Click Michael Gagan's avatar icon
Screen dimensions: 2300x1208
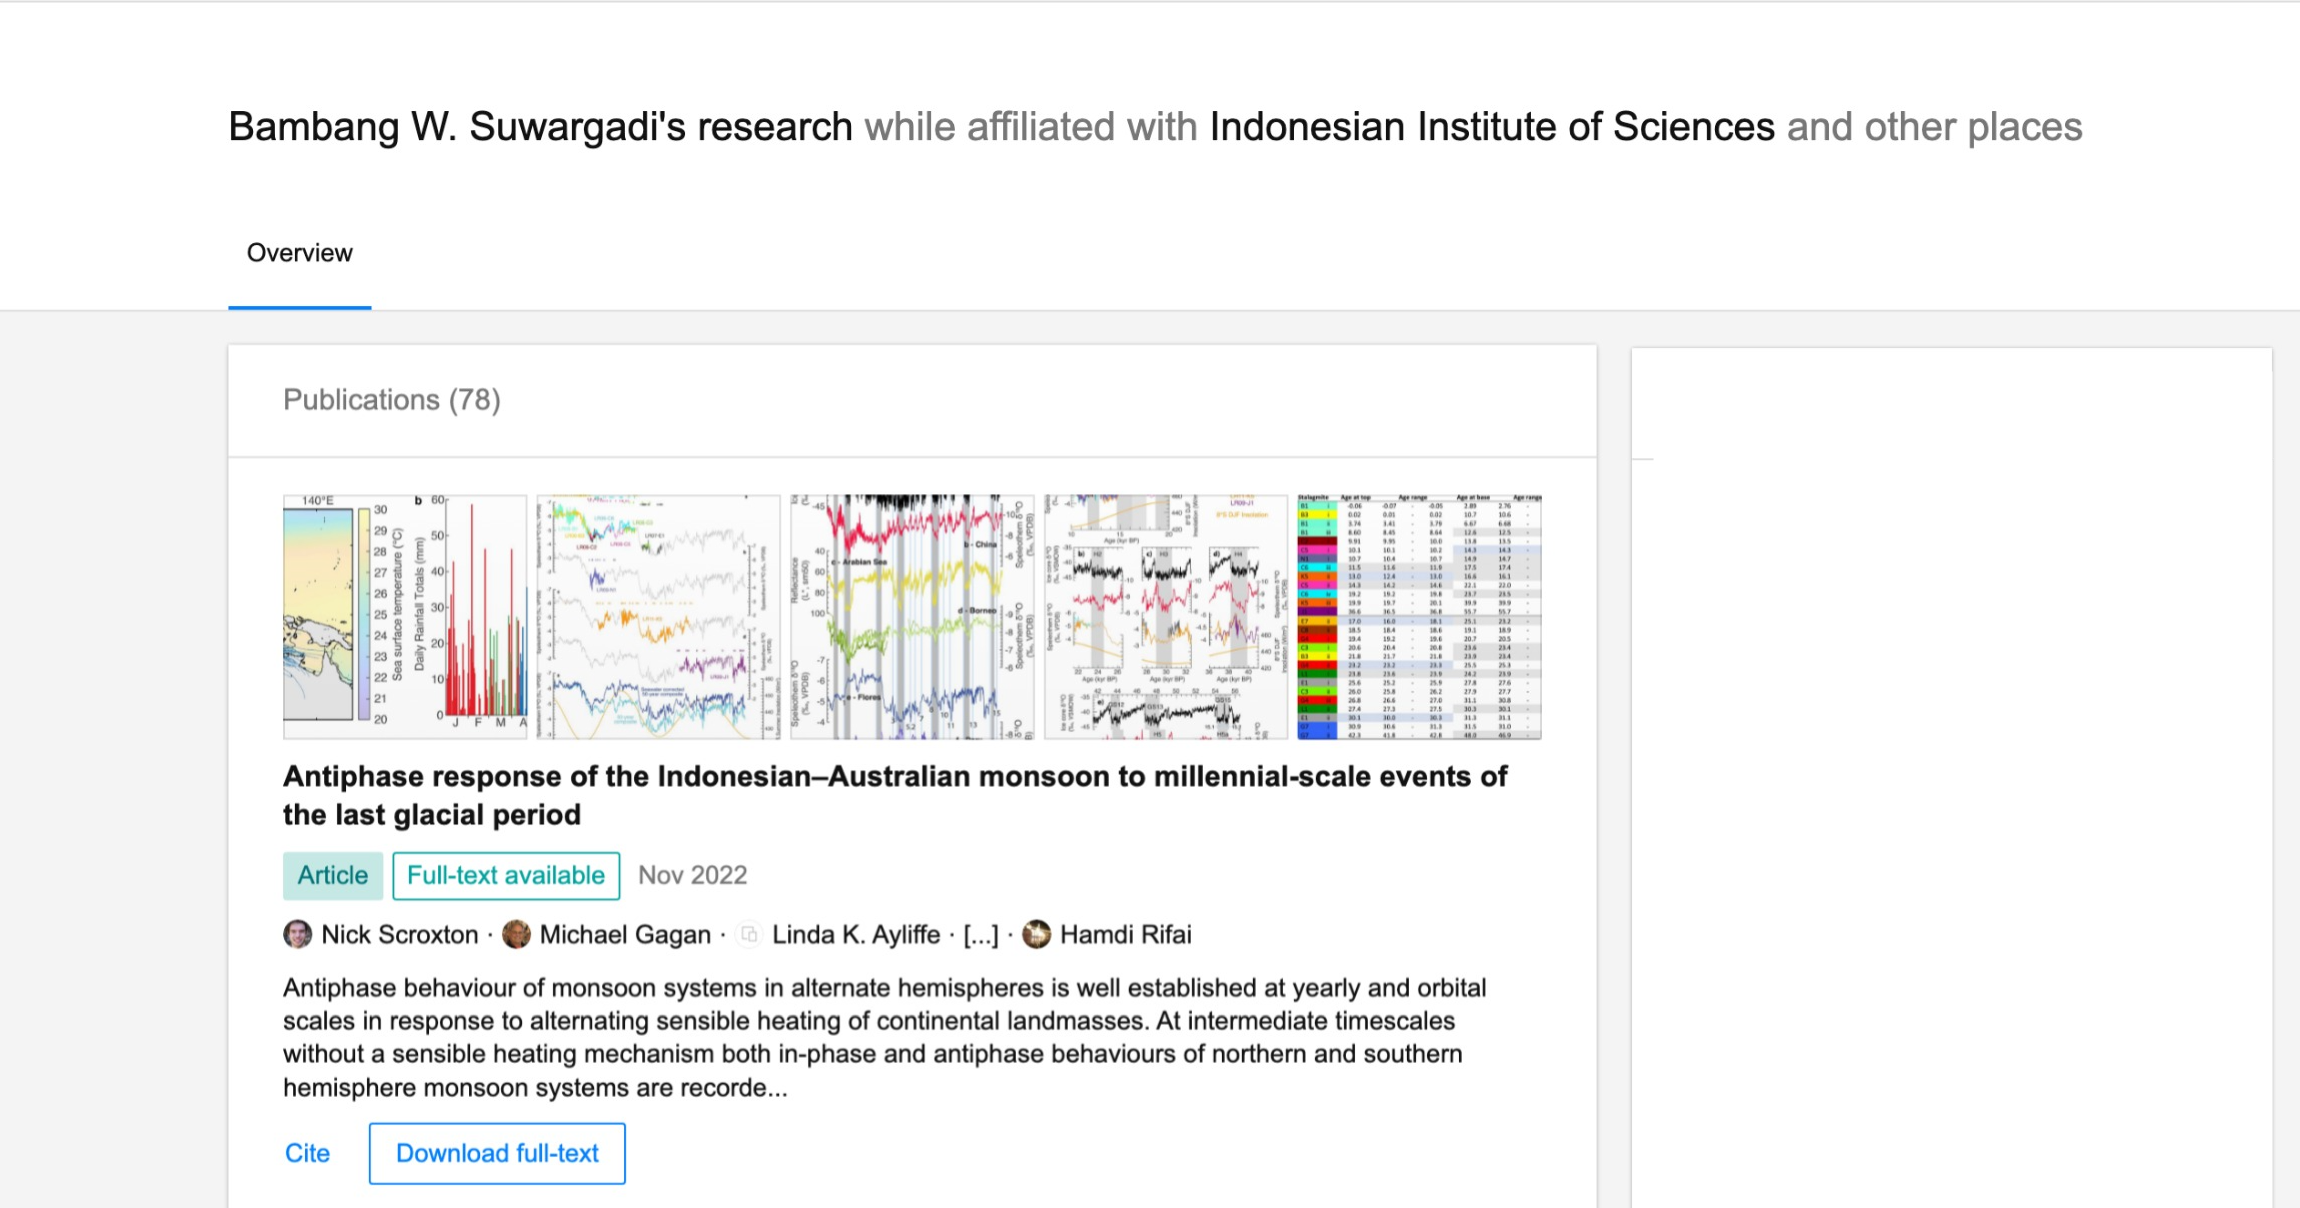click(x=516, y=934)
